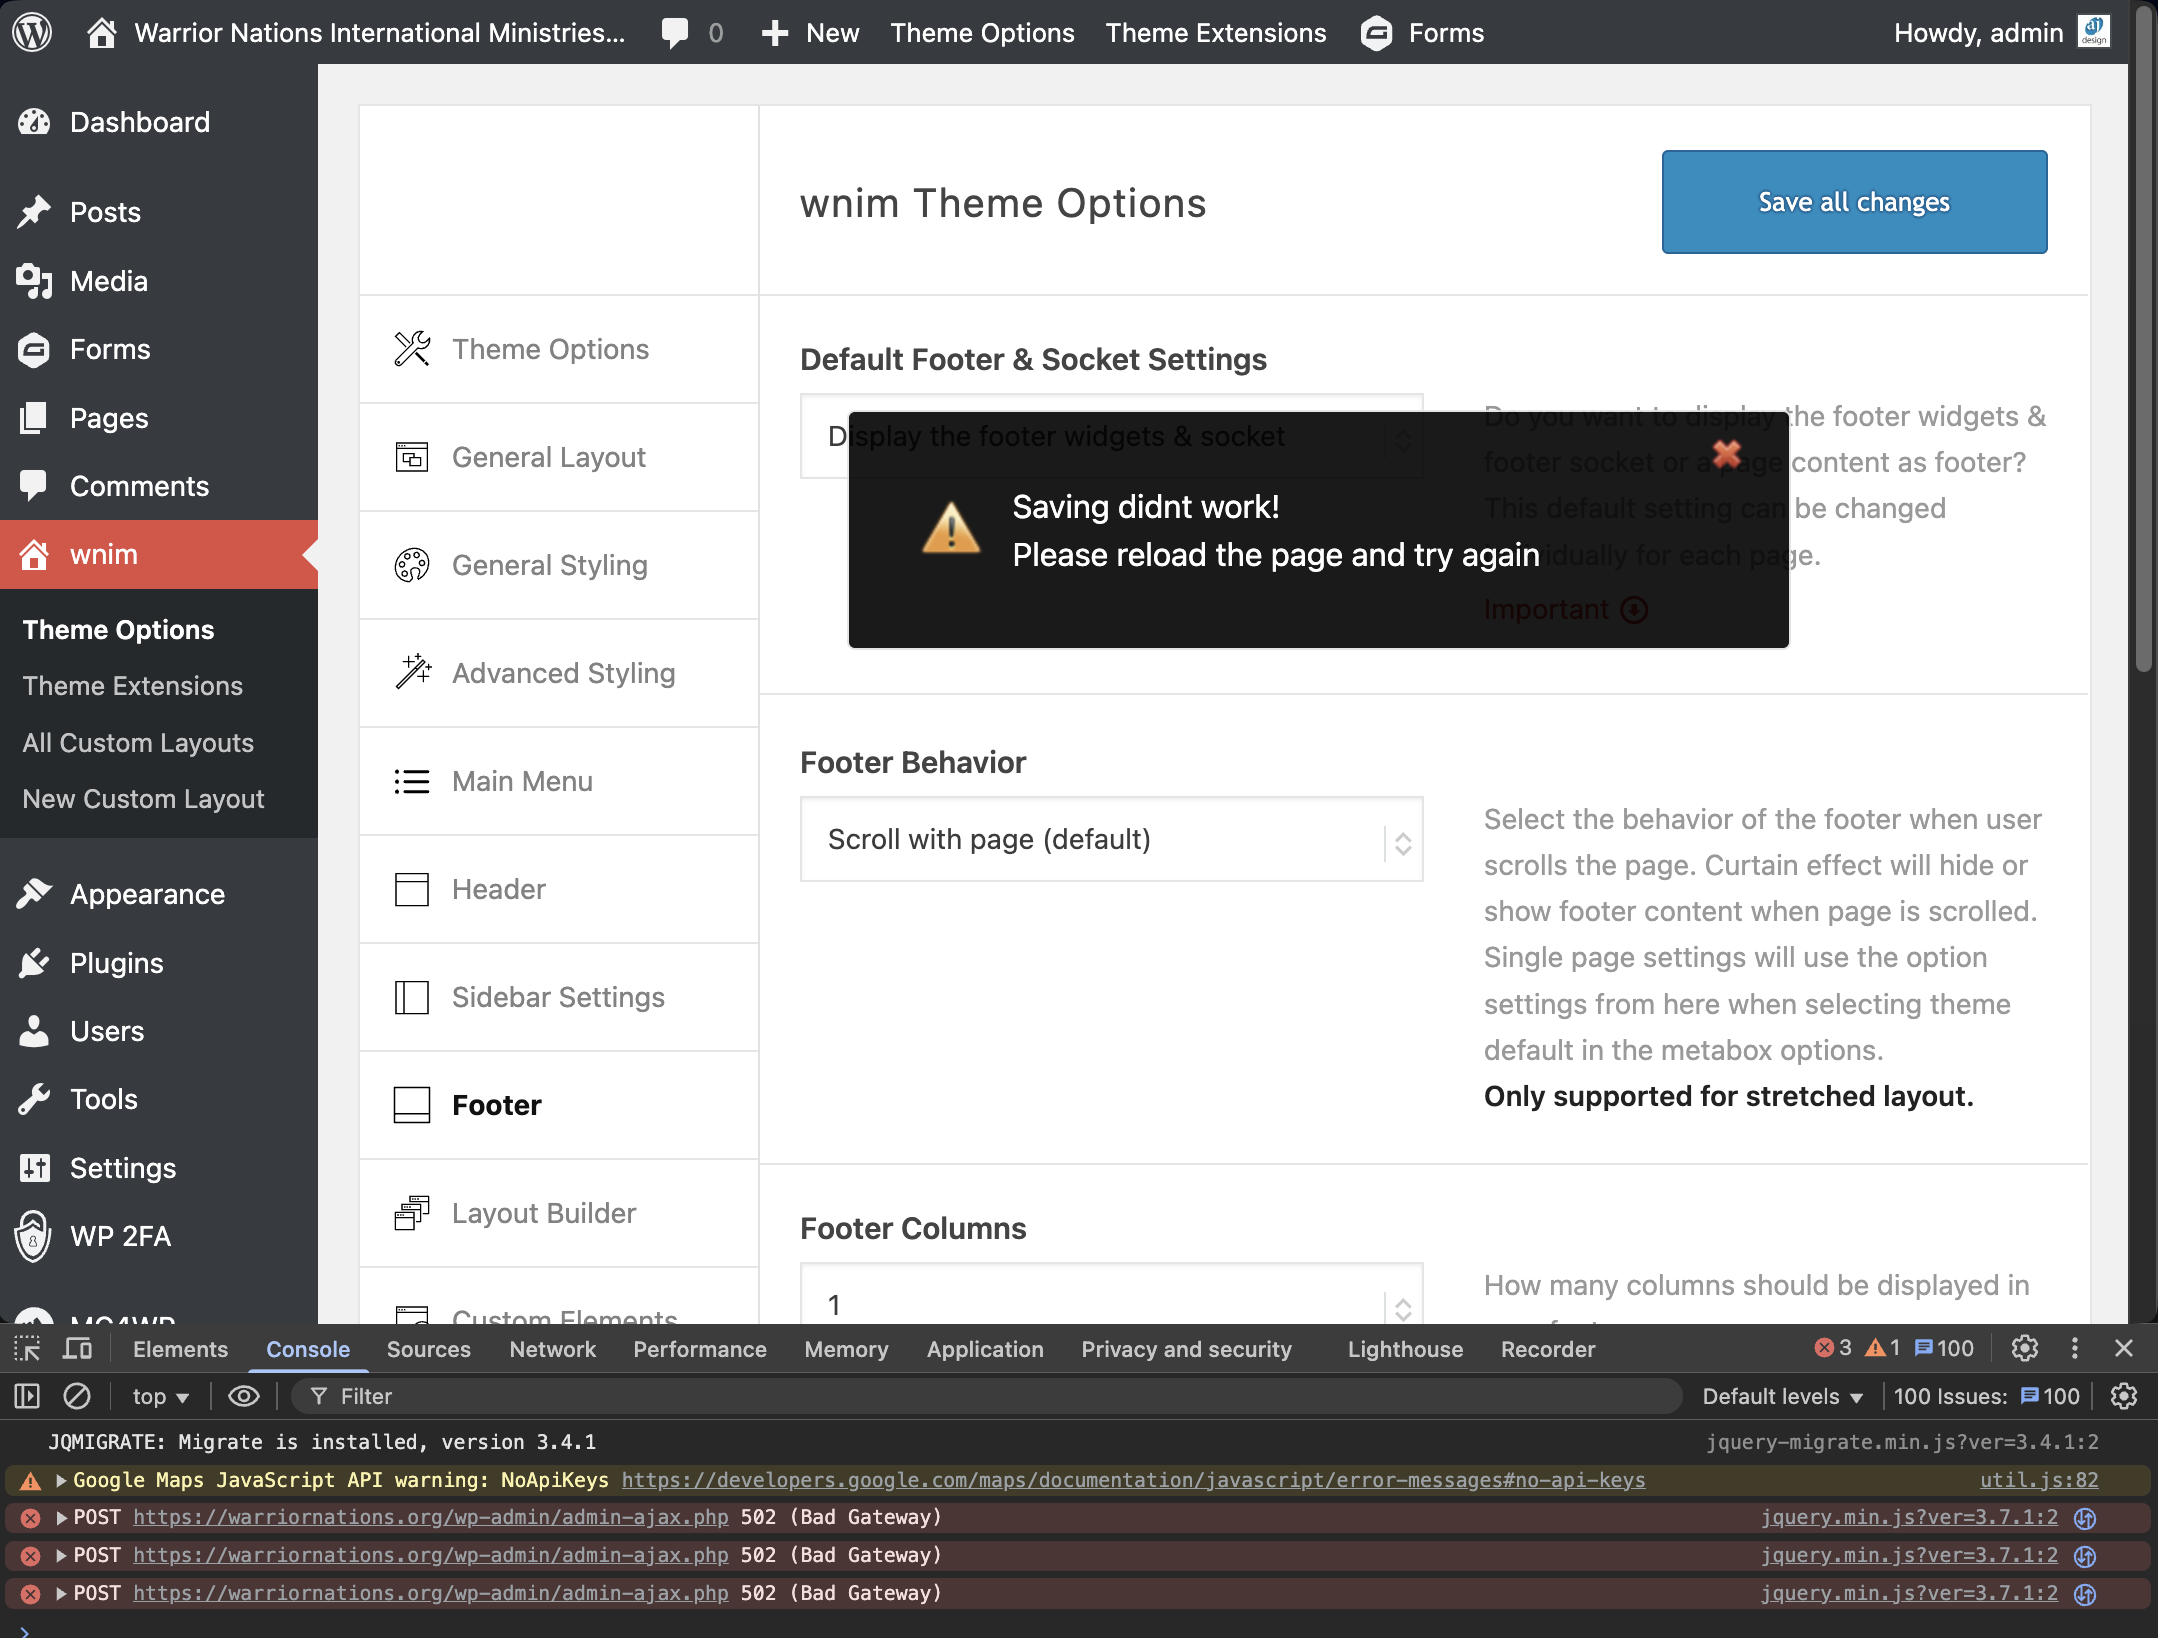Open the util.js:82 source link
2158x1638 pixels.
tap(2039, 1480)
